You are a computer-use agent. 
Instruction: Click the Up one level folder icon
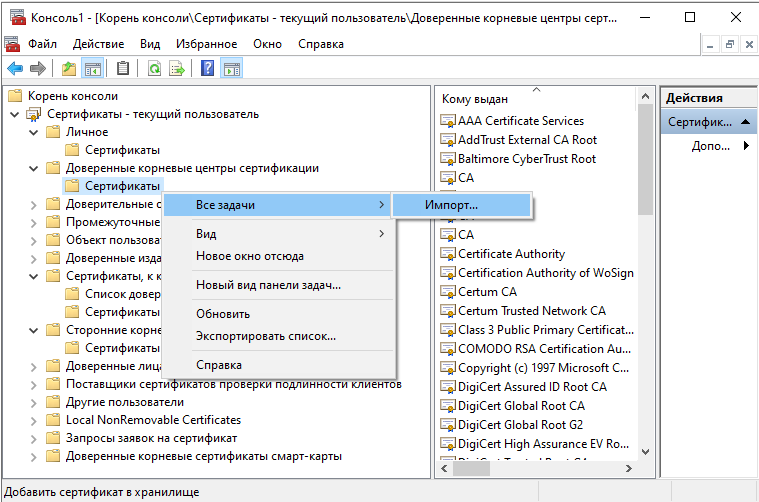(x=68, y=68)
